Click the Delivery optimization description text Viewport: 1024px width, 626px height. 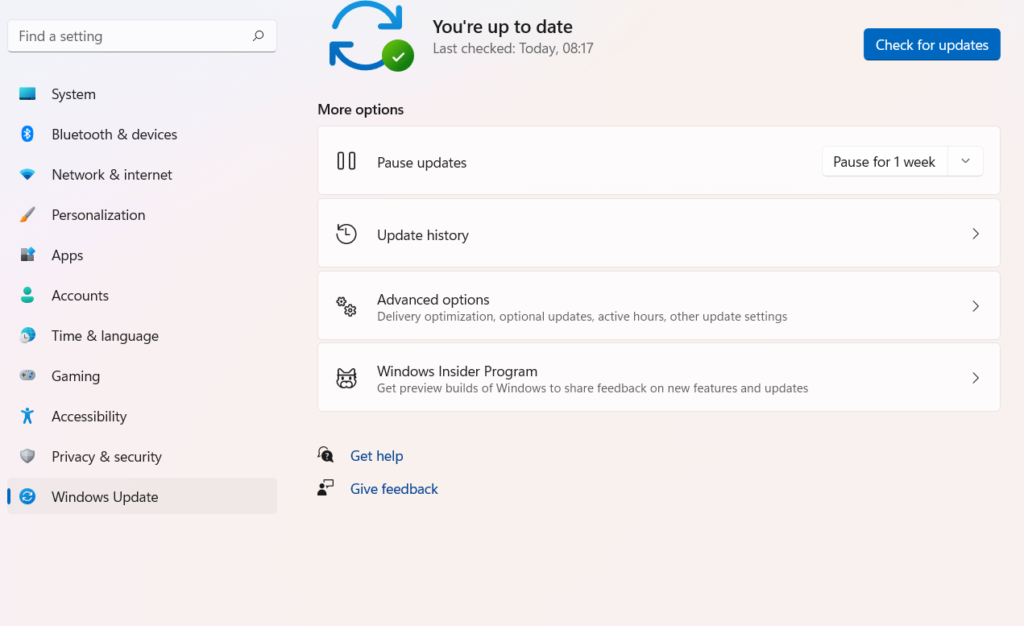pyautogui.click(x=582, y=317)
